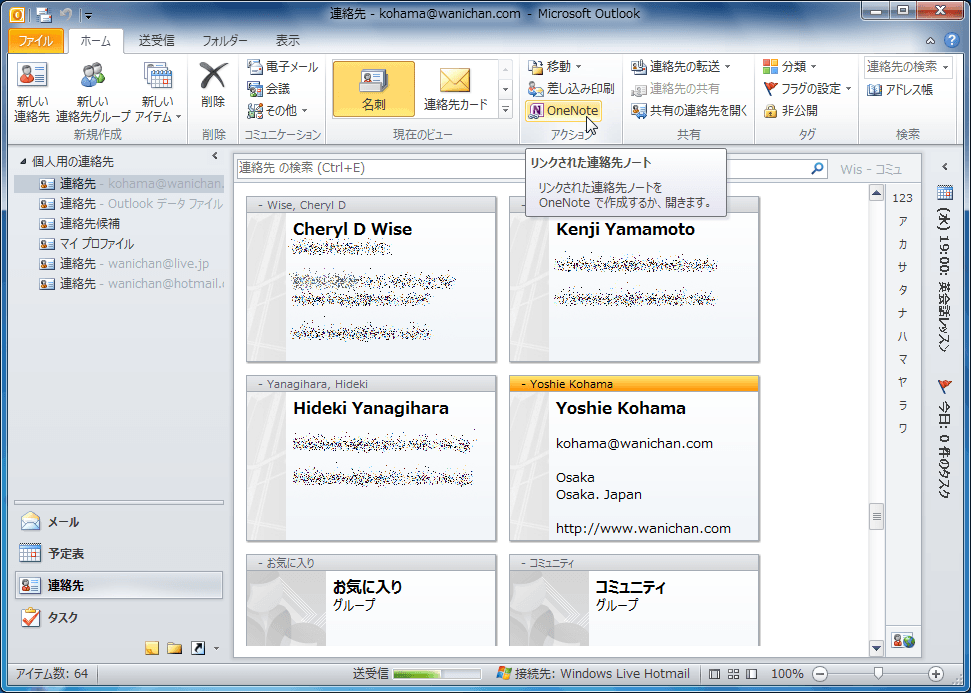Select 連絡先 - wanichan@live.jp folder
Image resolution: width=971 pixels, height=693 pixels.
[119, 264]
